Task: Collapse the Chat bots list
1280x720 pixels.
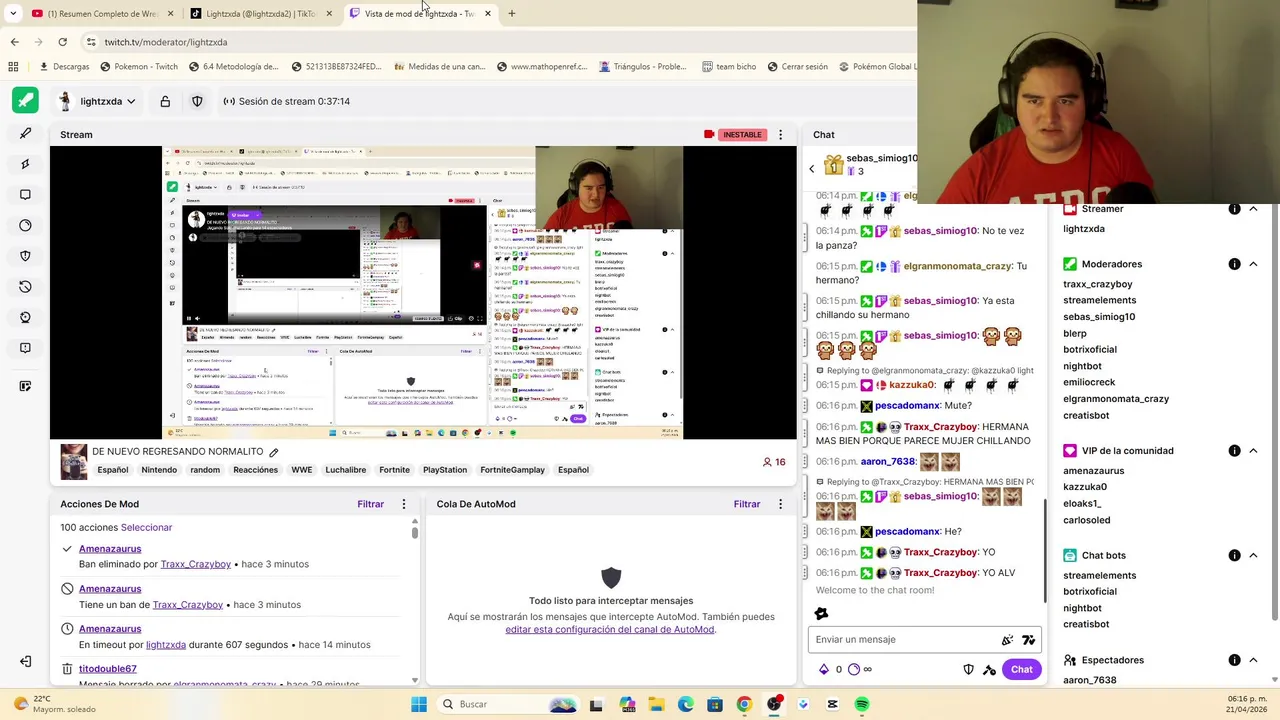Action: 1253,555
